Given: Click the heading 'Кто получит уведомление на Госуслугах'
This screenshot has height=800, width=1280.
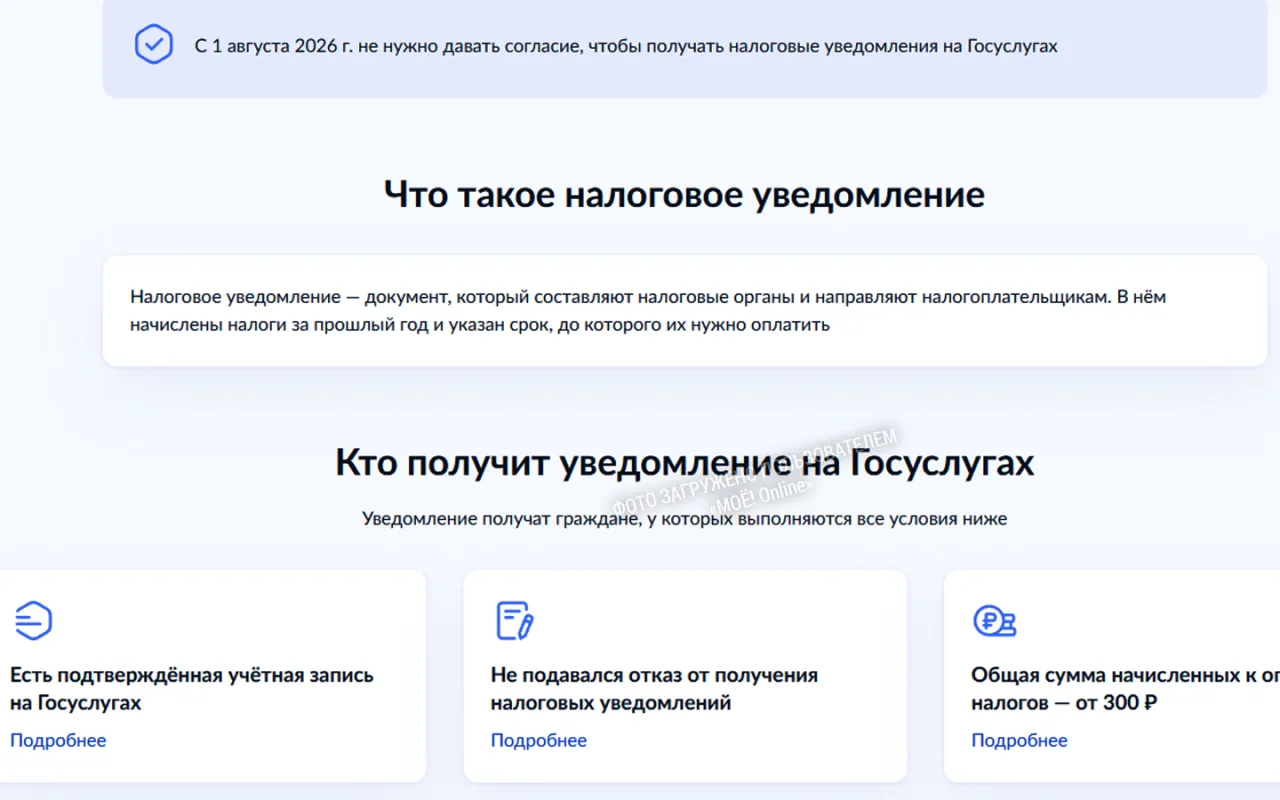Looking at the screenshot, I should click(x=685, y=463).
